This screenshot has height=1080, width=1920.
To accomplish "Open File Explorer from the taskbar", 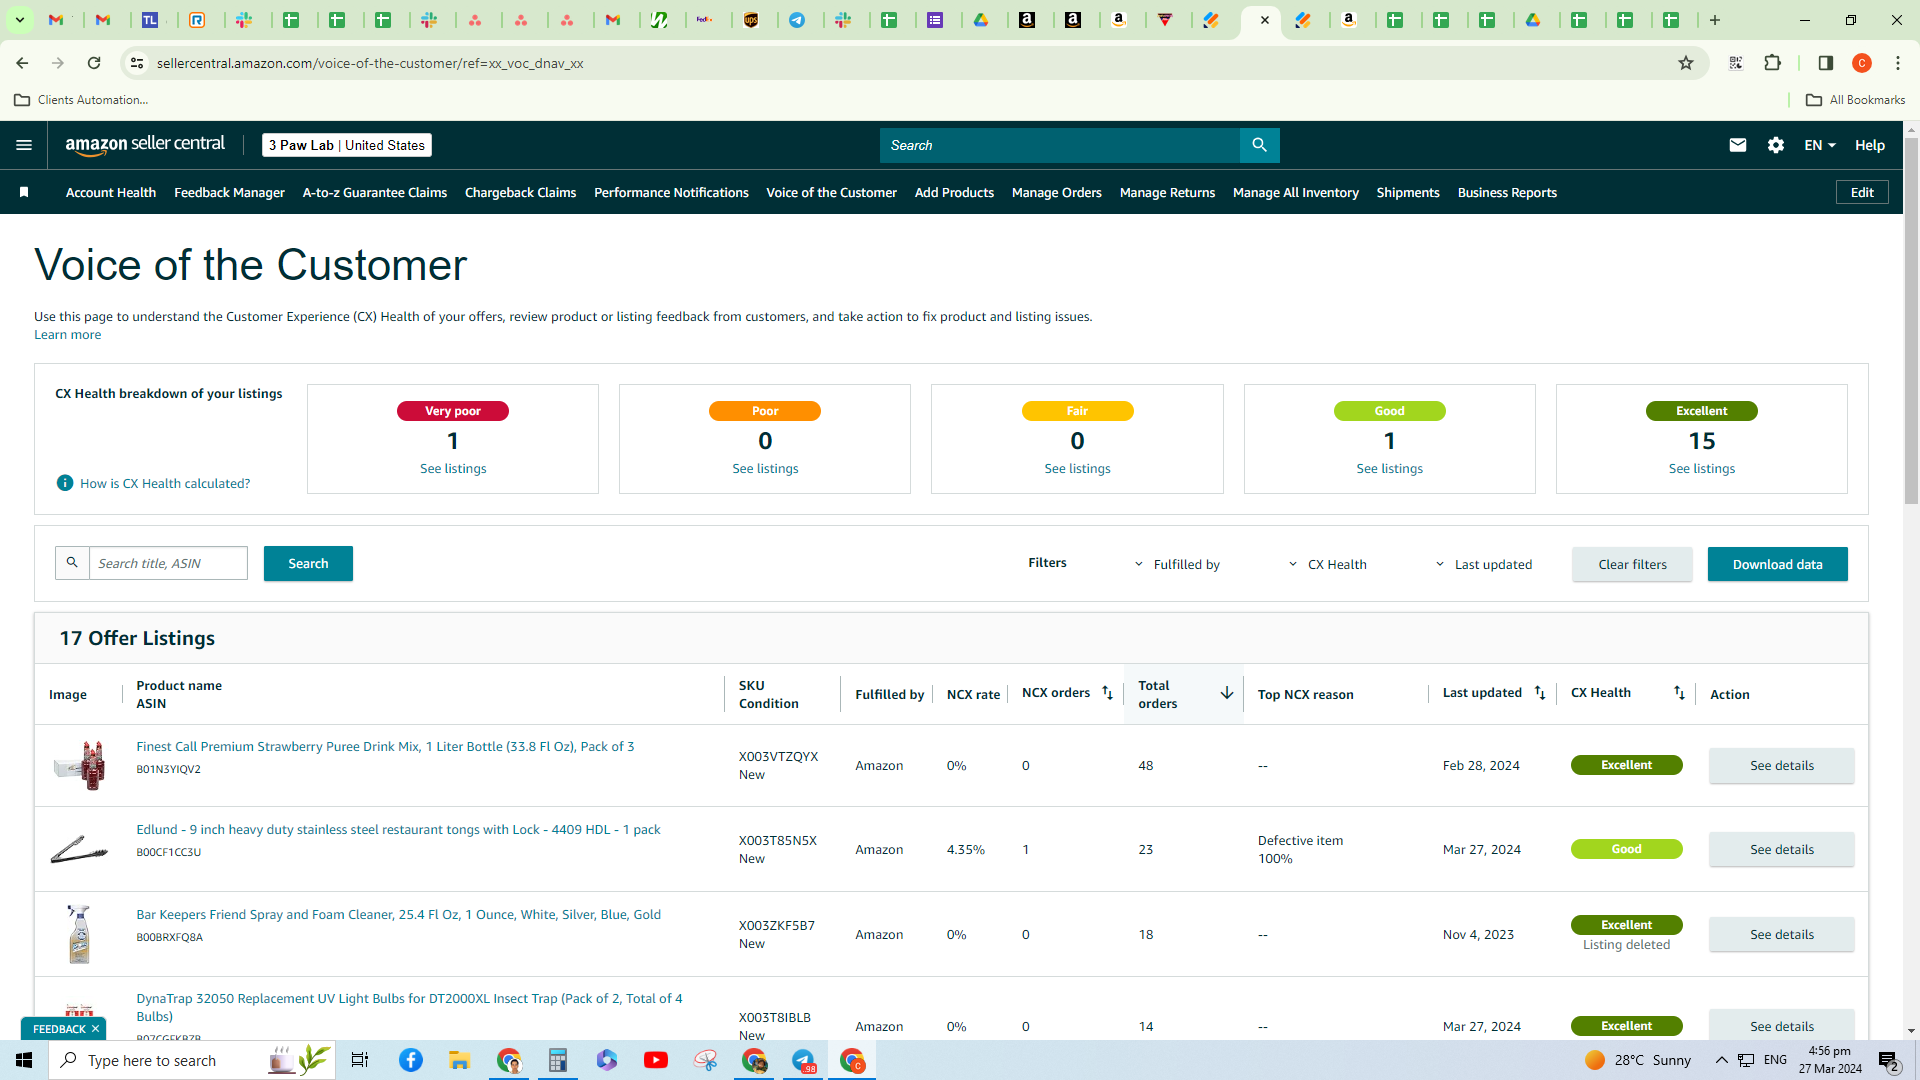I will click(459, 1060).
